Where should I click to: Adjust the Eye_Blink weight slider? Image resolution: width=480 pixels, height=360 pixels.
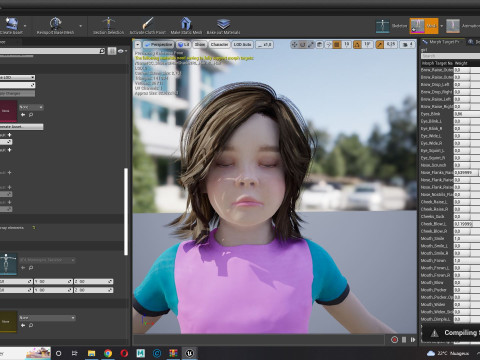tap(467, 114)
